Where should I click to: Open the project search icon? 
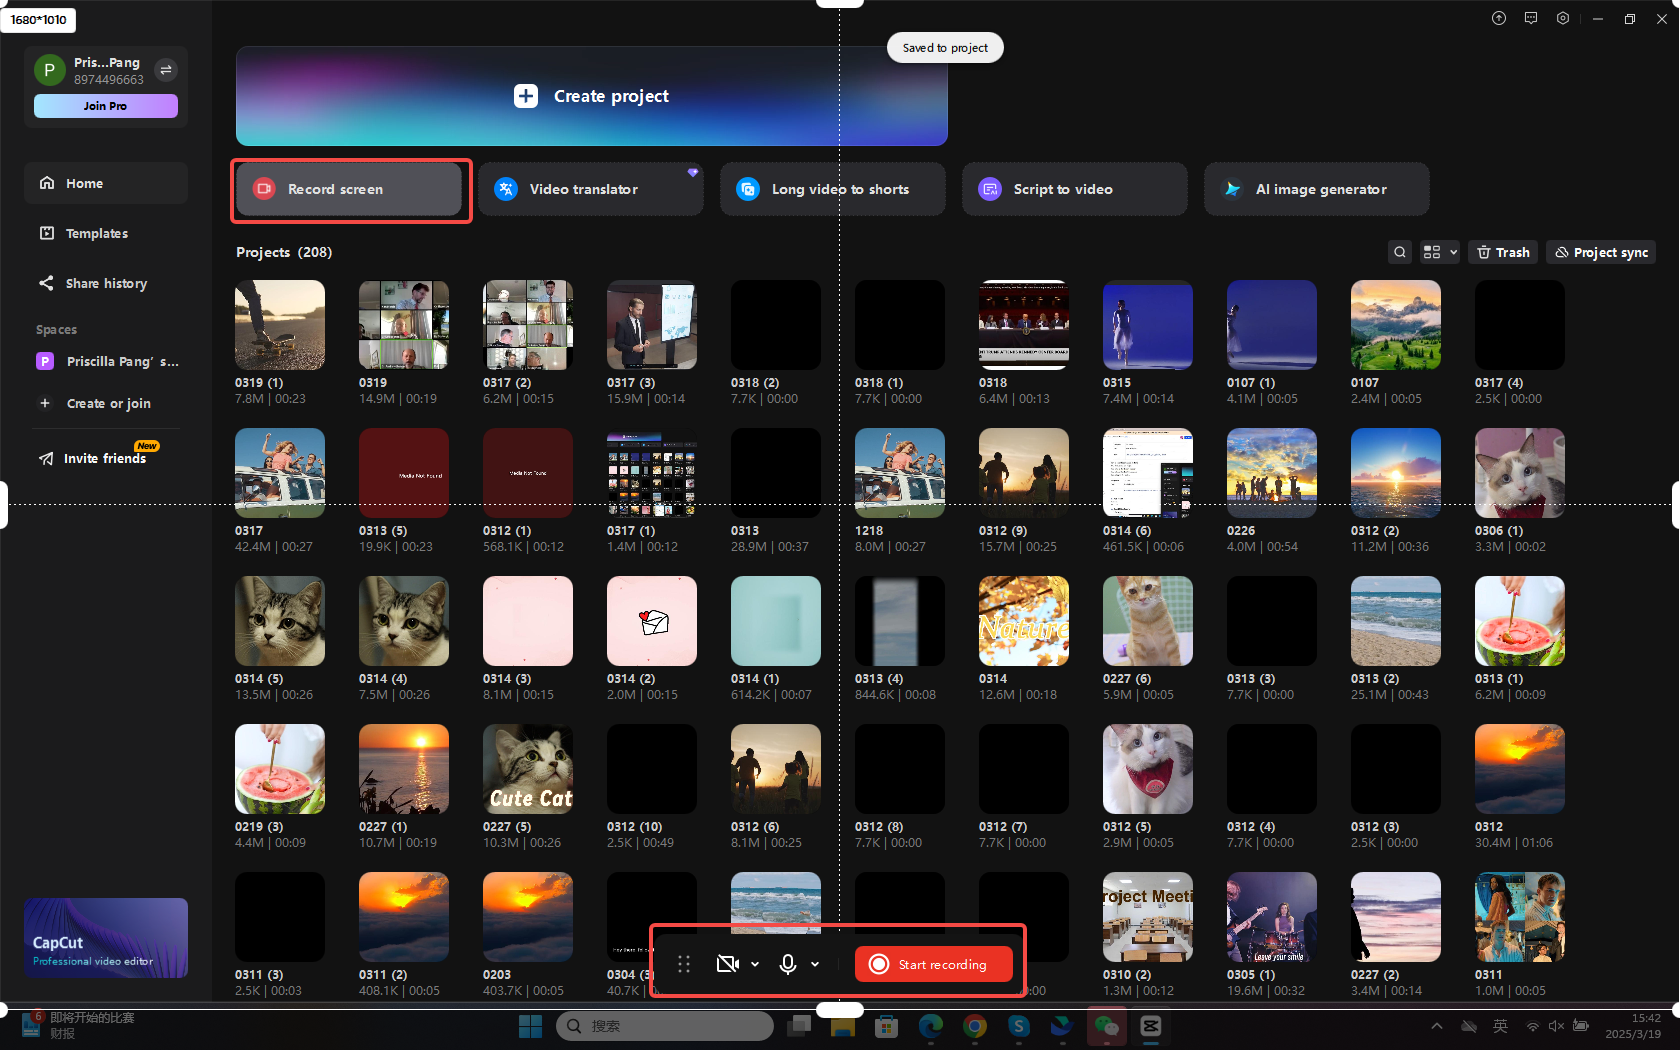(1399, 252)
